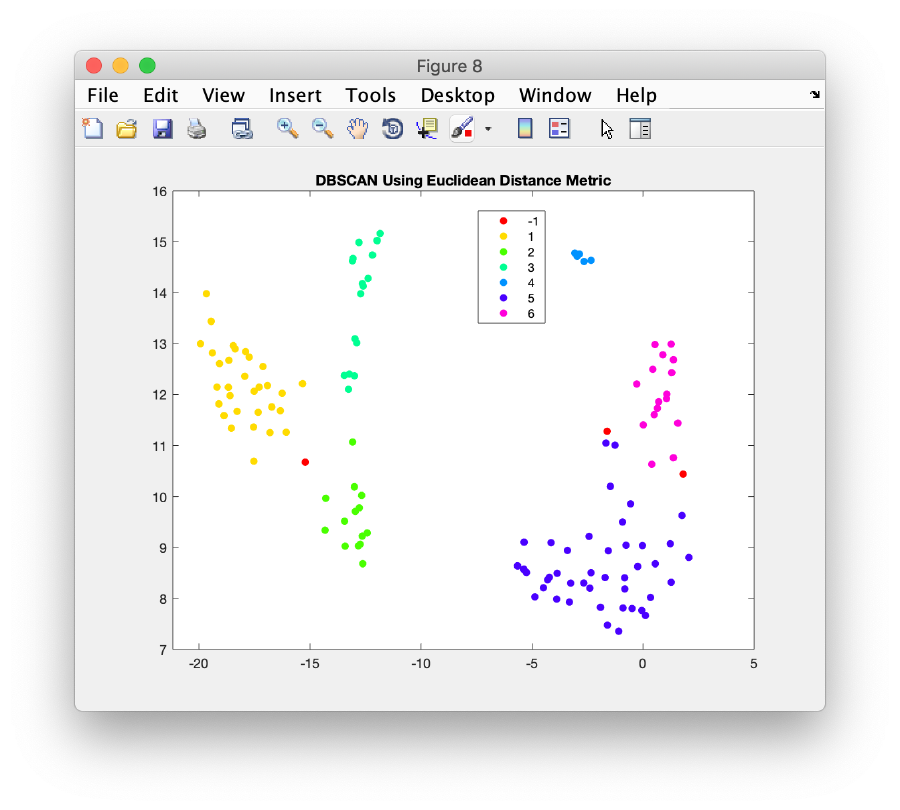Select the Zoom In magnifier tool
The height and width of the screenshot is (810, 900).
(x=288, y=128)
